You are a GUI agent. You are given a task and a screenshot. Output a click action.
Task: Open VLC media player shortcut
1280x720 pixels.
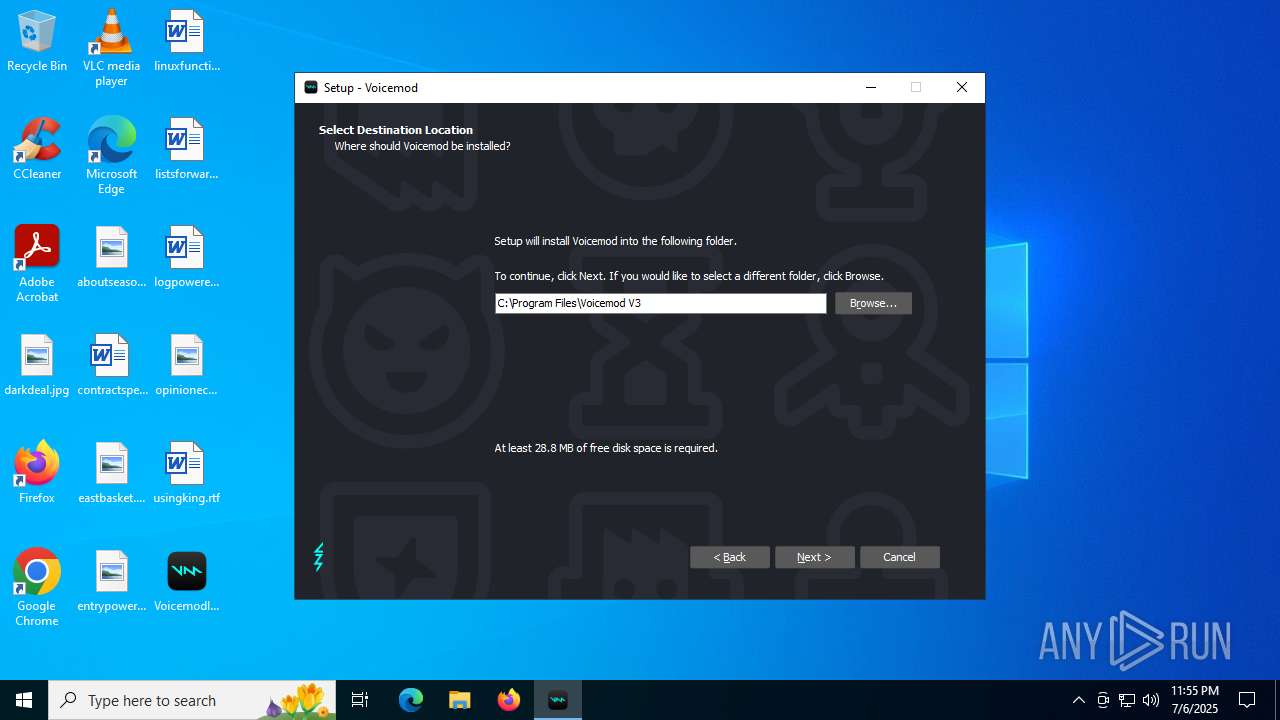111,48
